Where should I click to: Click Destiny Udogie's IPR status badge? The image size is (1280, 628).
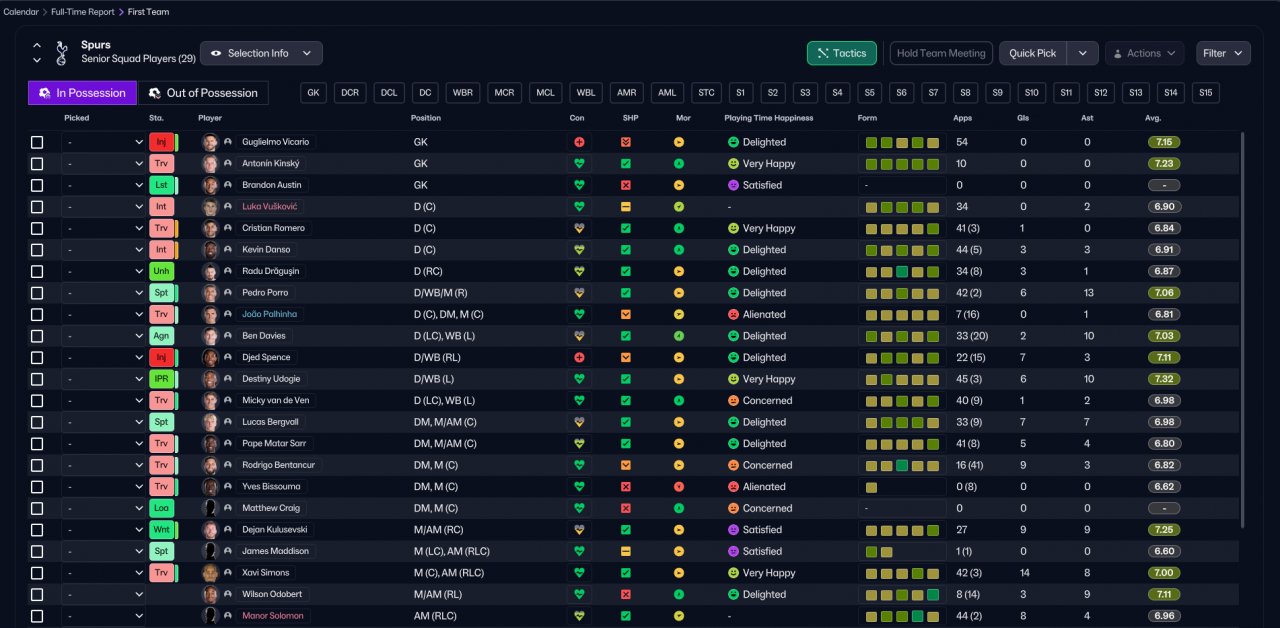[x=160, y=379]
